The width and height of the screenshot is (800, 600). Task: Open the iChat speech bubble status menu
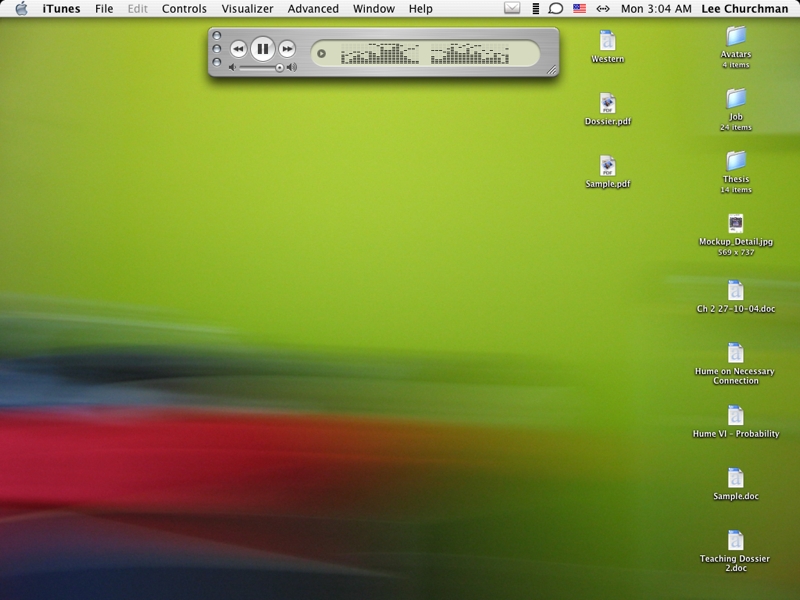(556, 9)
